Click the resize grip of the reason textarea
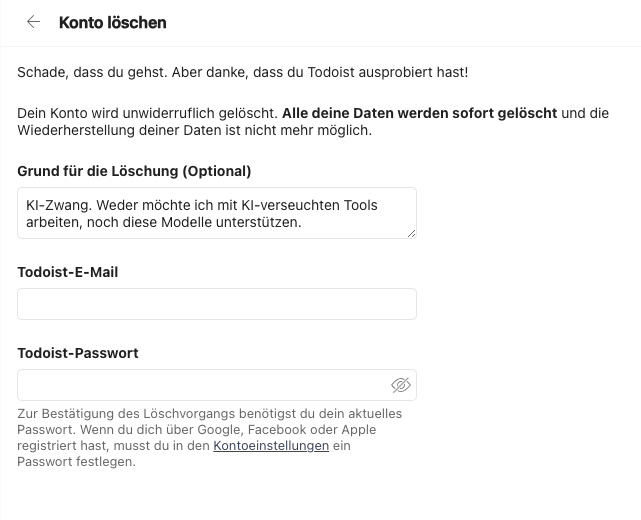This screenshot has width=641, height=520. [x=412, y=233]
